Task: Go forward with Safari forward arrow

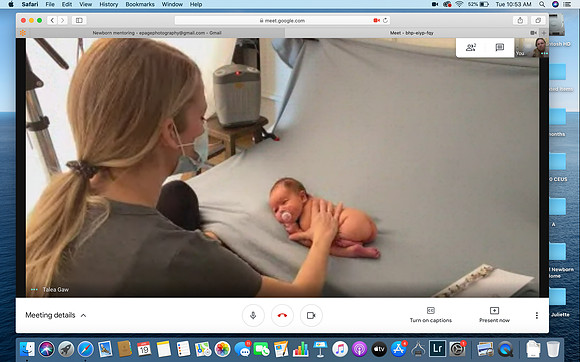Action: (x=63, y=20)
